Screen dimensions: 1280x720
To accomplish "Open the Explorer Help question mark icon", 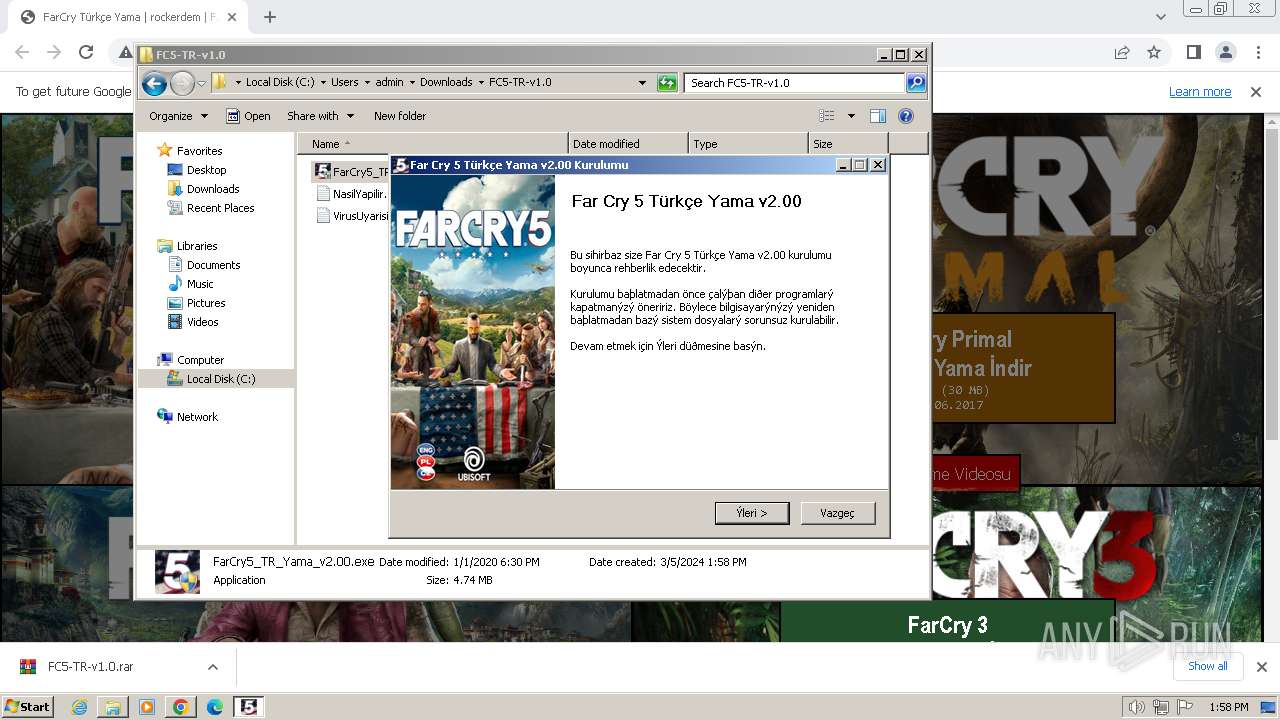I will coord(906,116).
